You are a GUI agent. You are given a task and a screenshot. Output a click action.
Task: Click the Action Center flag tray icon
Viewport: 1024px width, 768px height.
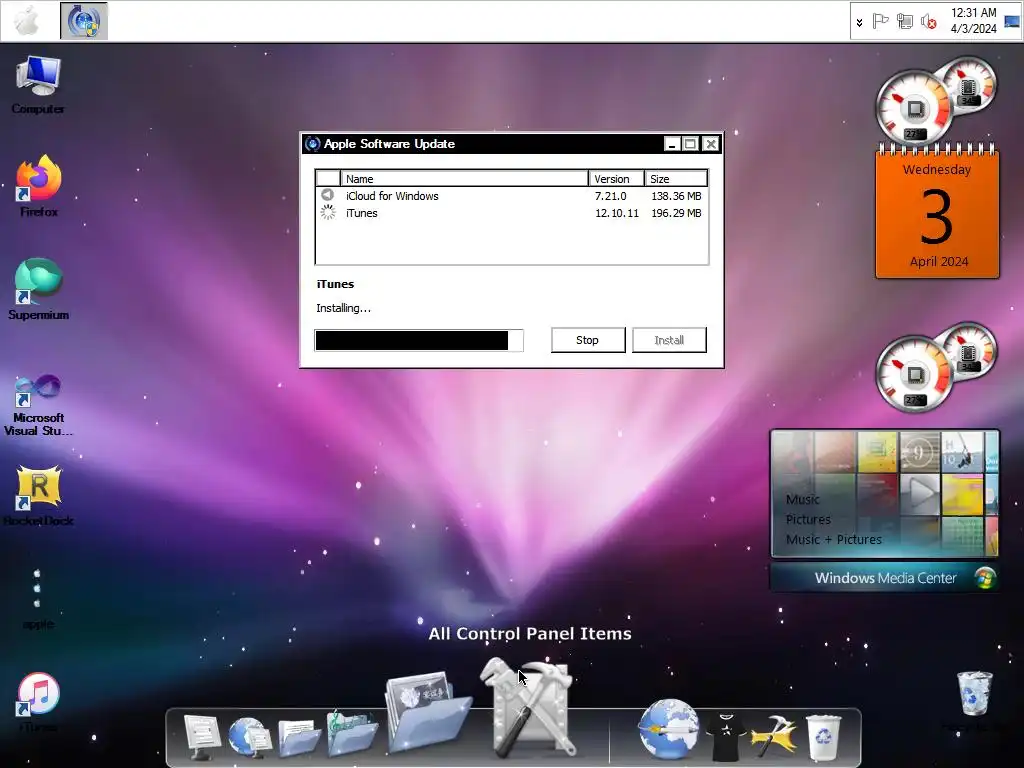coord(880,22)
